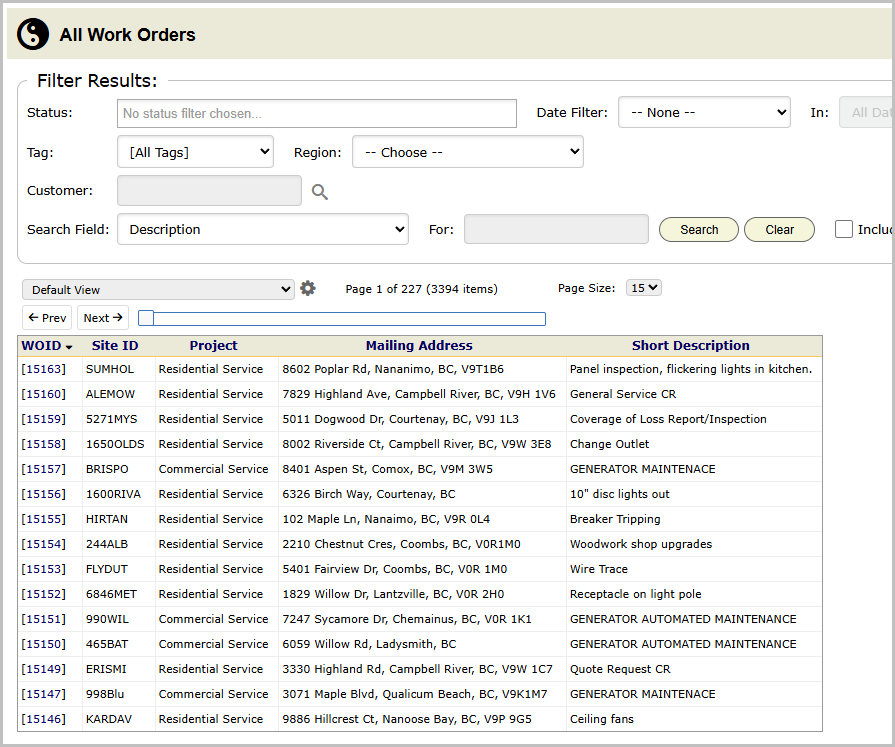Viewport: 895px width, 747px height.
Task: Click the yin-yang logo icon
Action: pos(33,34)
